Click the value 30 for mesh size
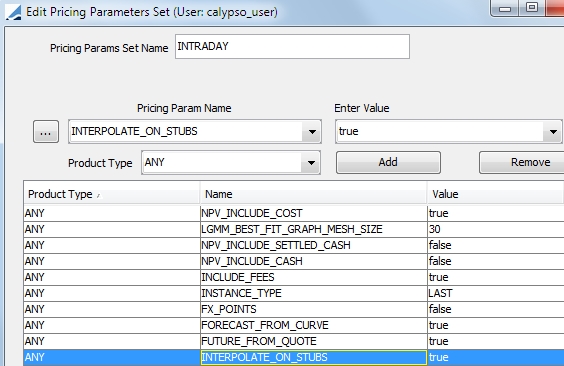Screen dimensions: 564x366 pos(496,229)
